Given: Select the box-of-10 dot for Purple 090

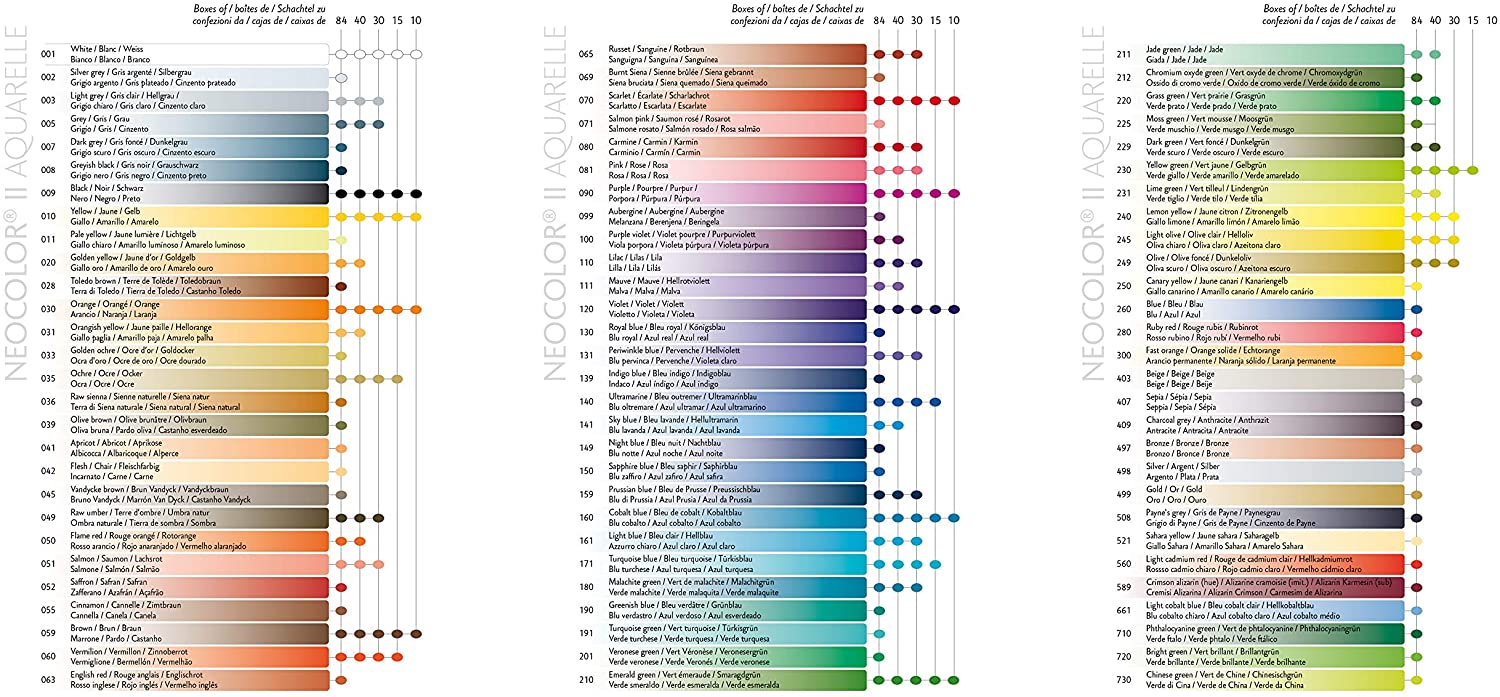Looking at the screenshot, I should pos(953,193).
